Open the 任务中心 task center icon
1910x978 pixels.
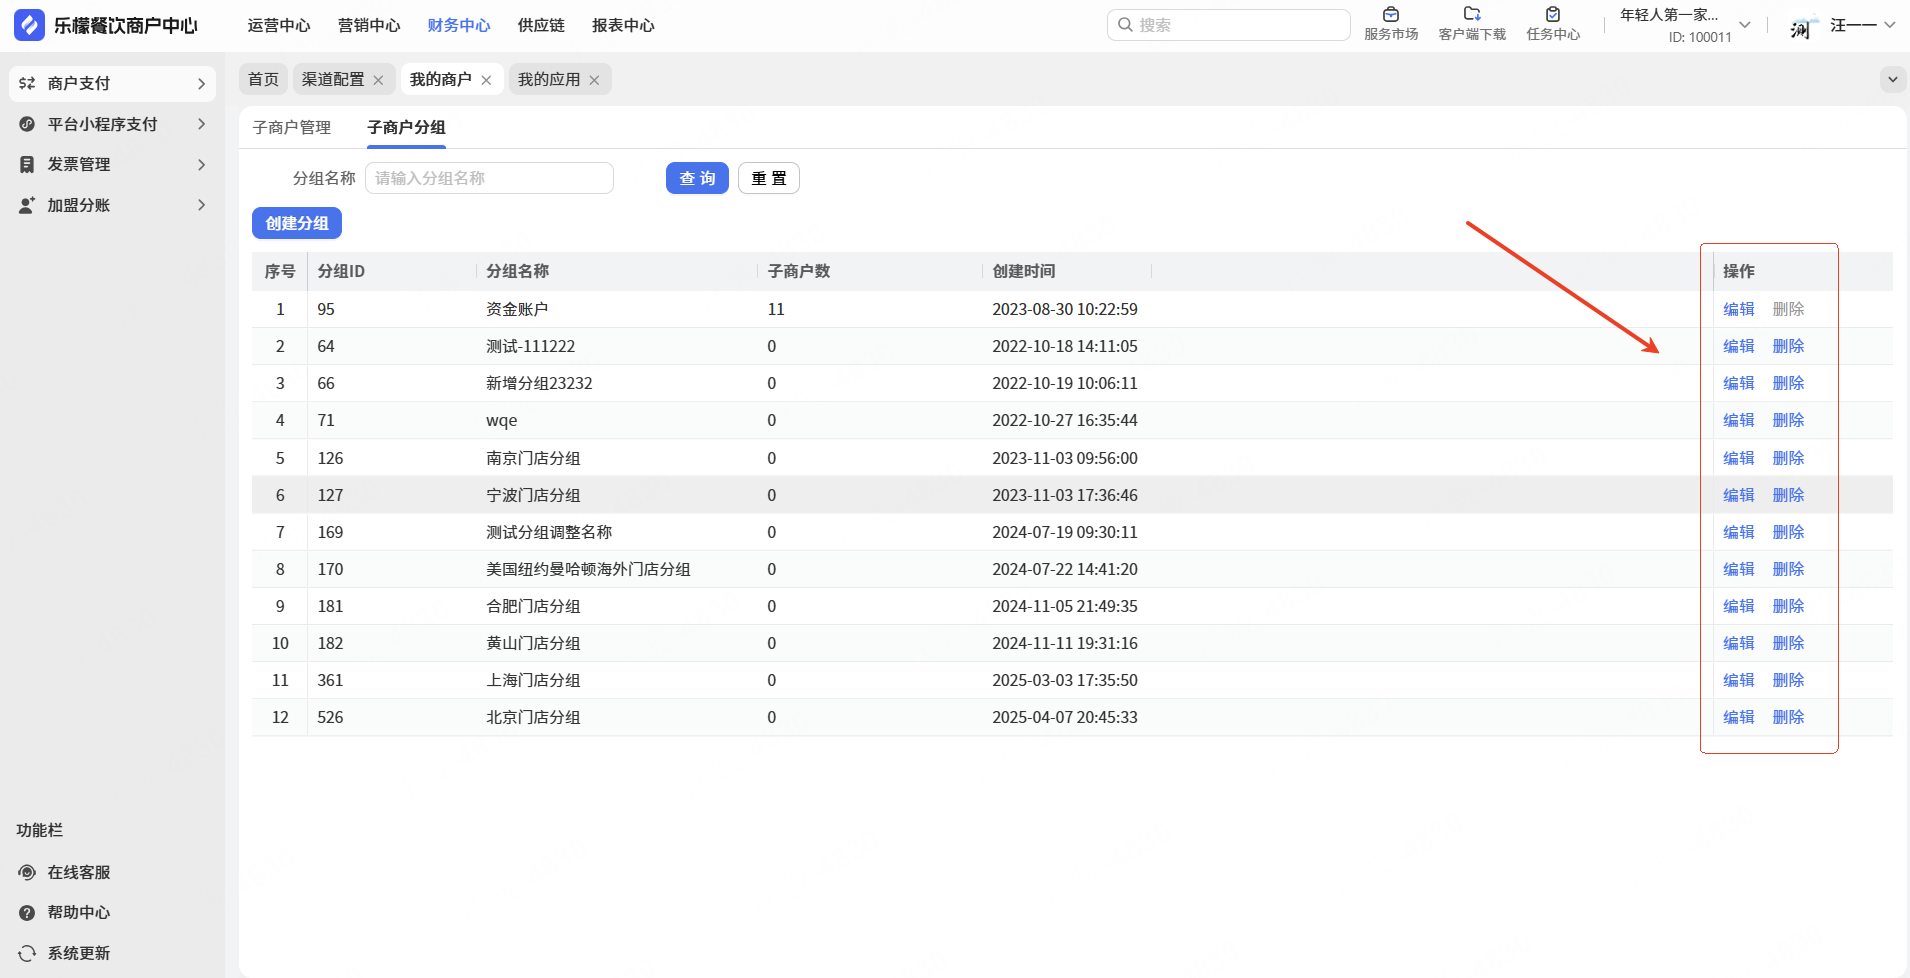click(1552, 15)
